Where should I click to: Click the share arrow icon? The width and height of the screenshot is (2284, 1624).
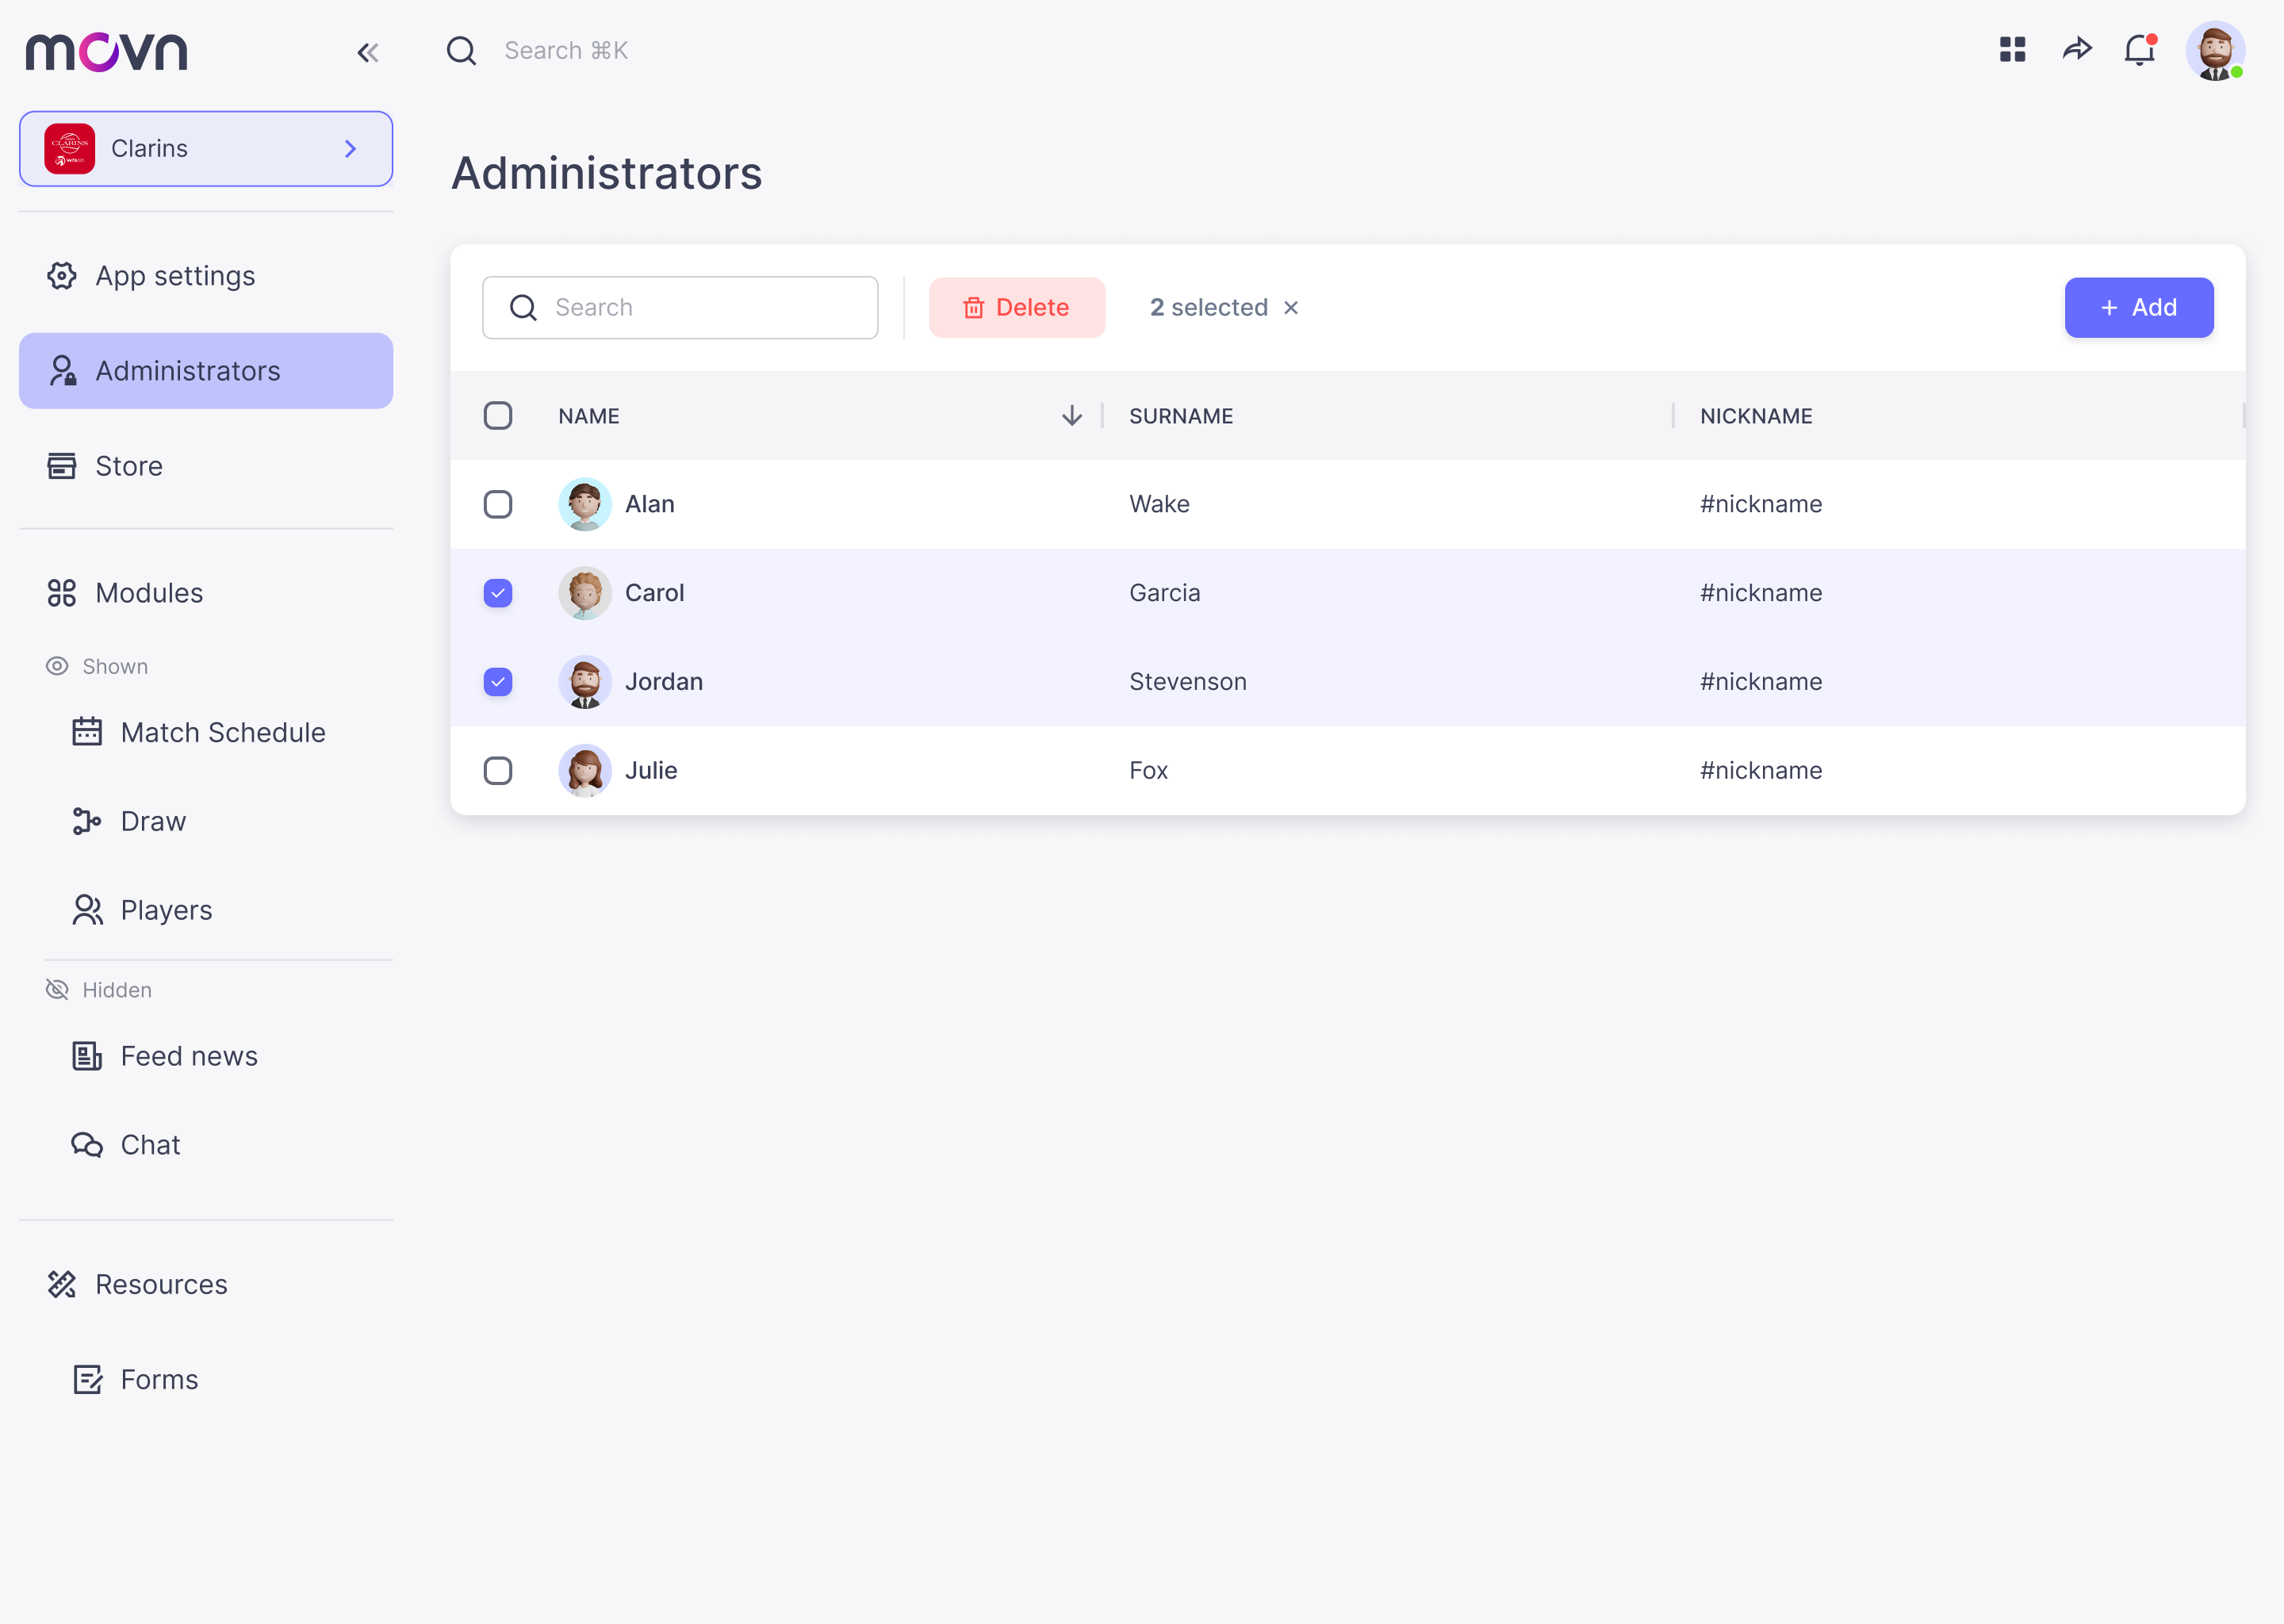[x=2077, y=49]
